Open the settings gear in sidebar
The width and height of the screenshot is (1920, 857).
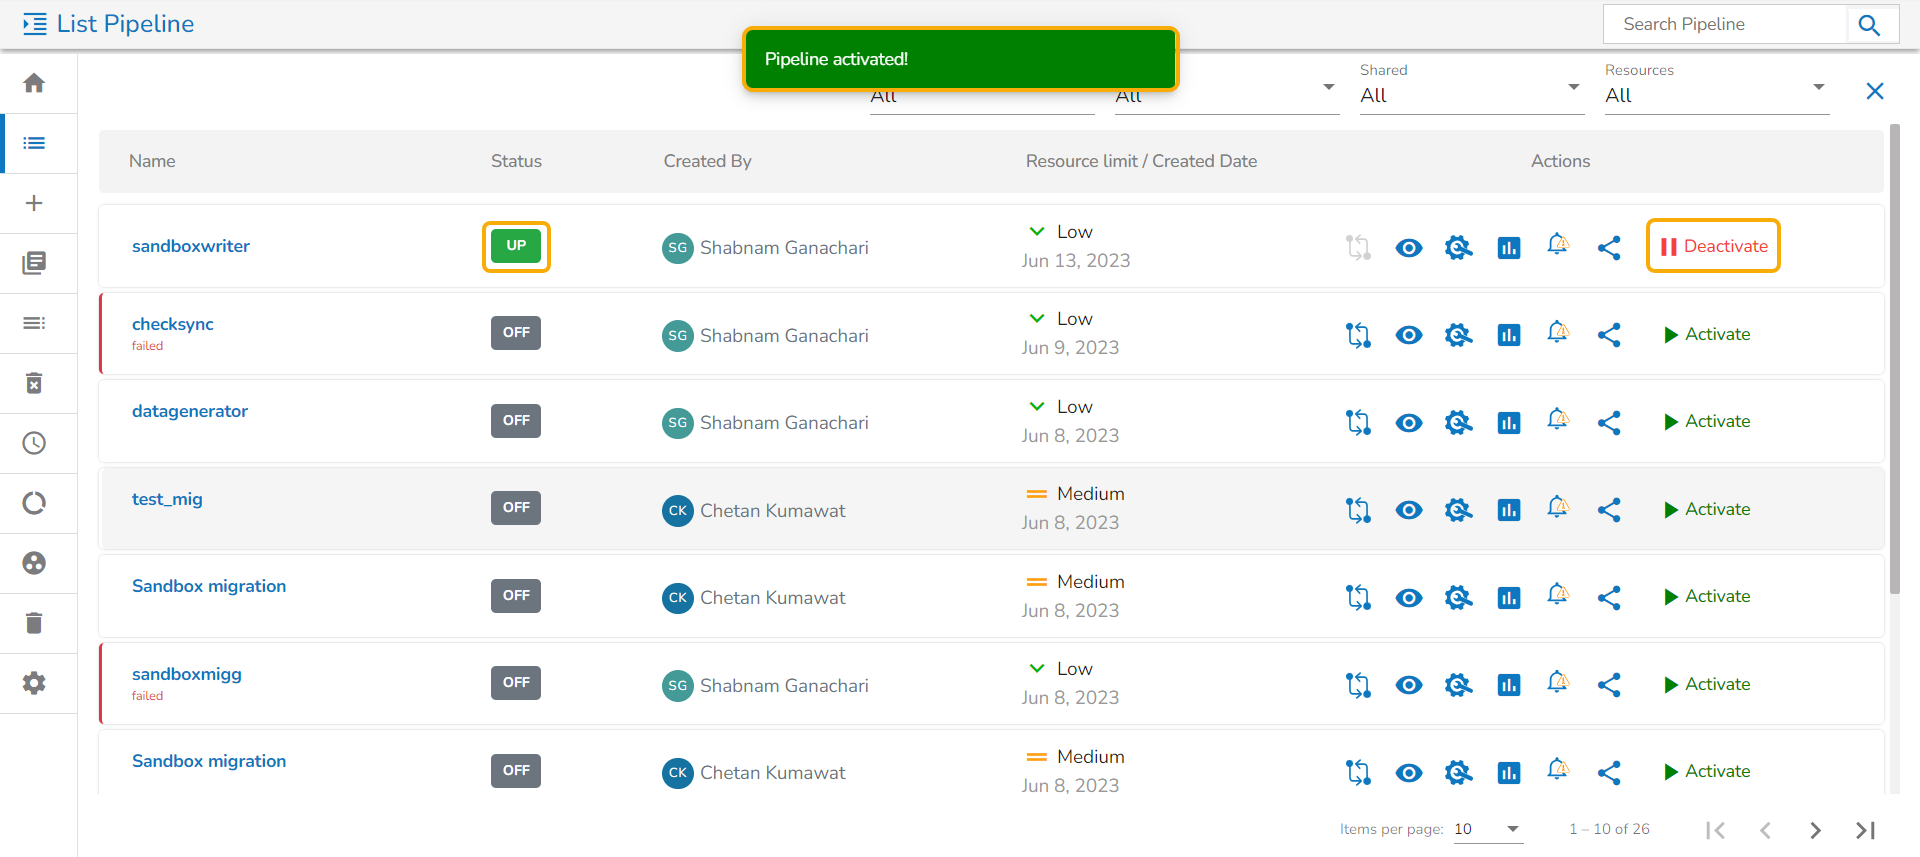click(x=34, y=683)
